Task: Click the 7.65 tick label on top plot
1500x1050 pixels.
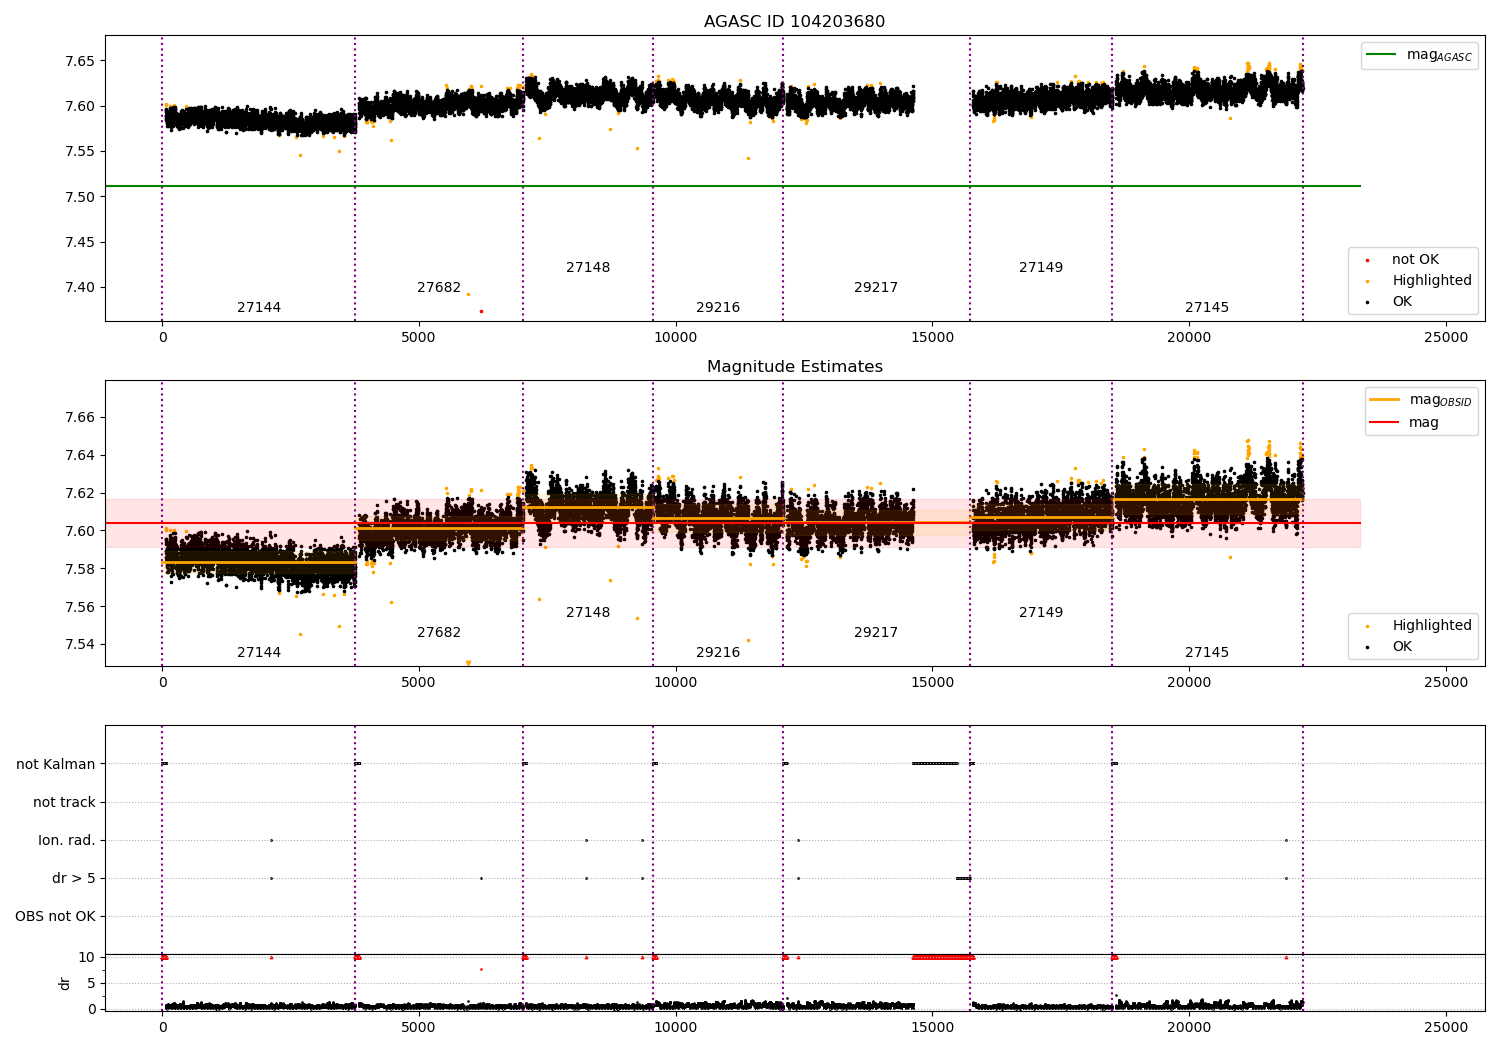Action: tap(79, 61)
